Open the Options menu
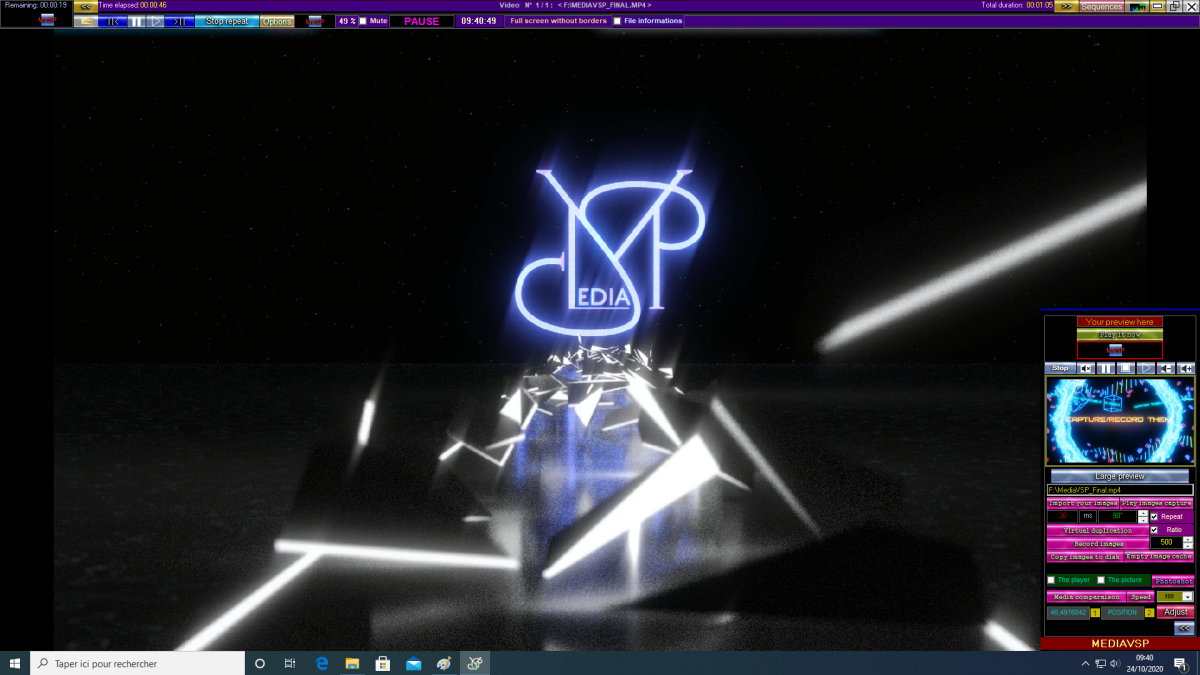 pos(277,21)
